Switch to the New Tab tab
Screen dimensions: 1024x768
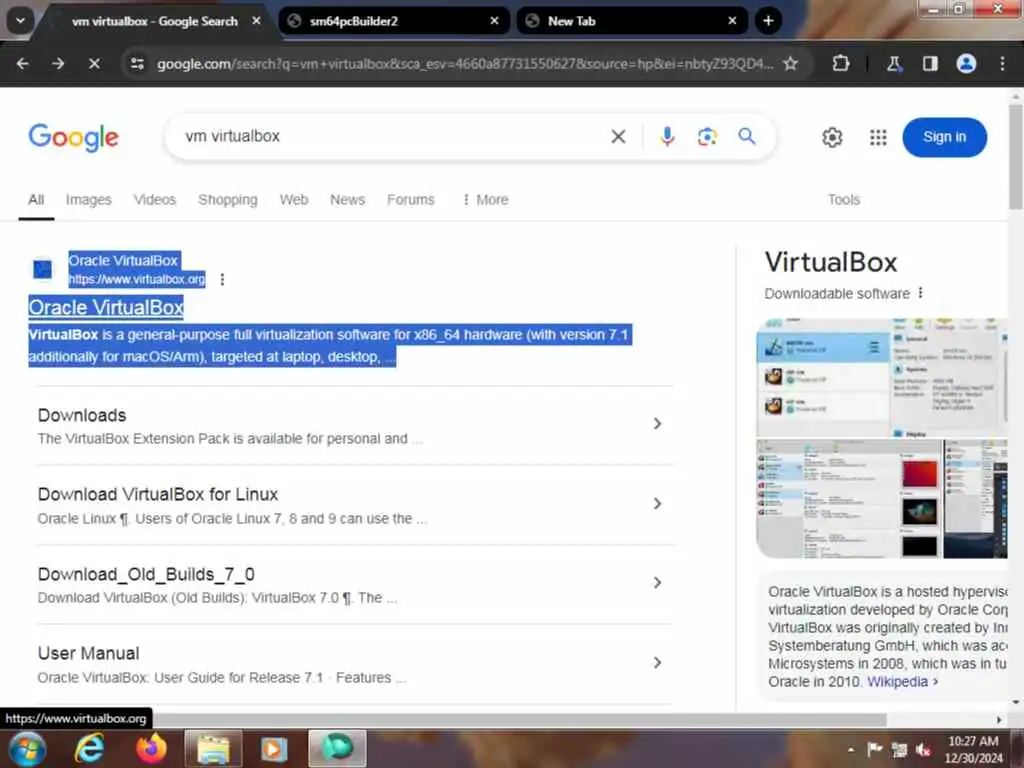[x=630, y=21]
